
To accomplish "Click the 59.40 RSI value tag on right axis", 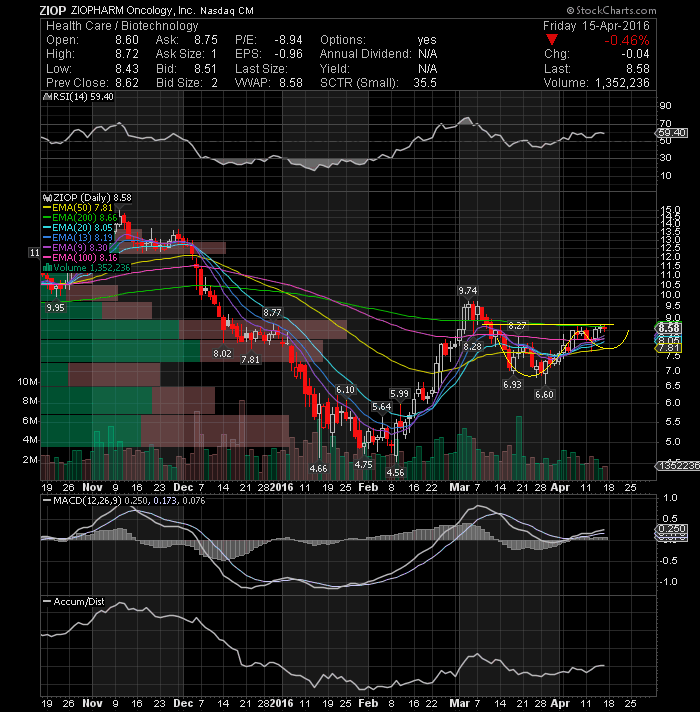I will click(671, 133).
